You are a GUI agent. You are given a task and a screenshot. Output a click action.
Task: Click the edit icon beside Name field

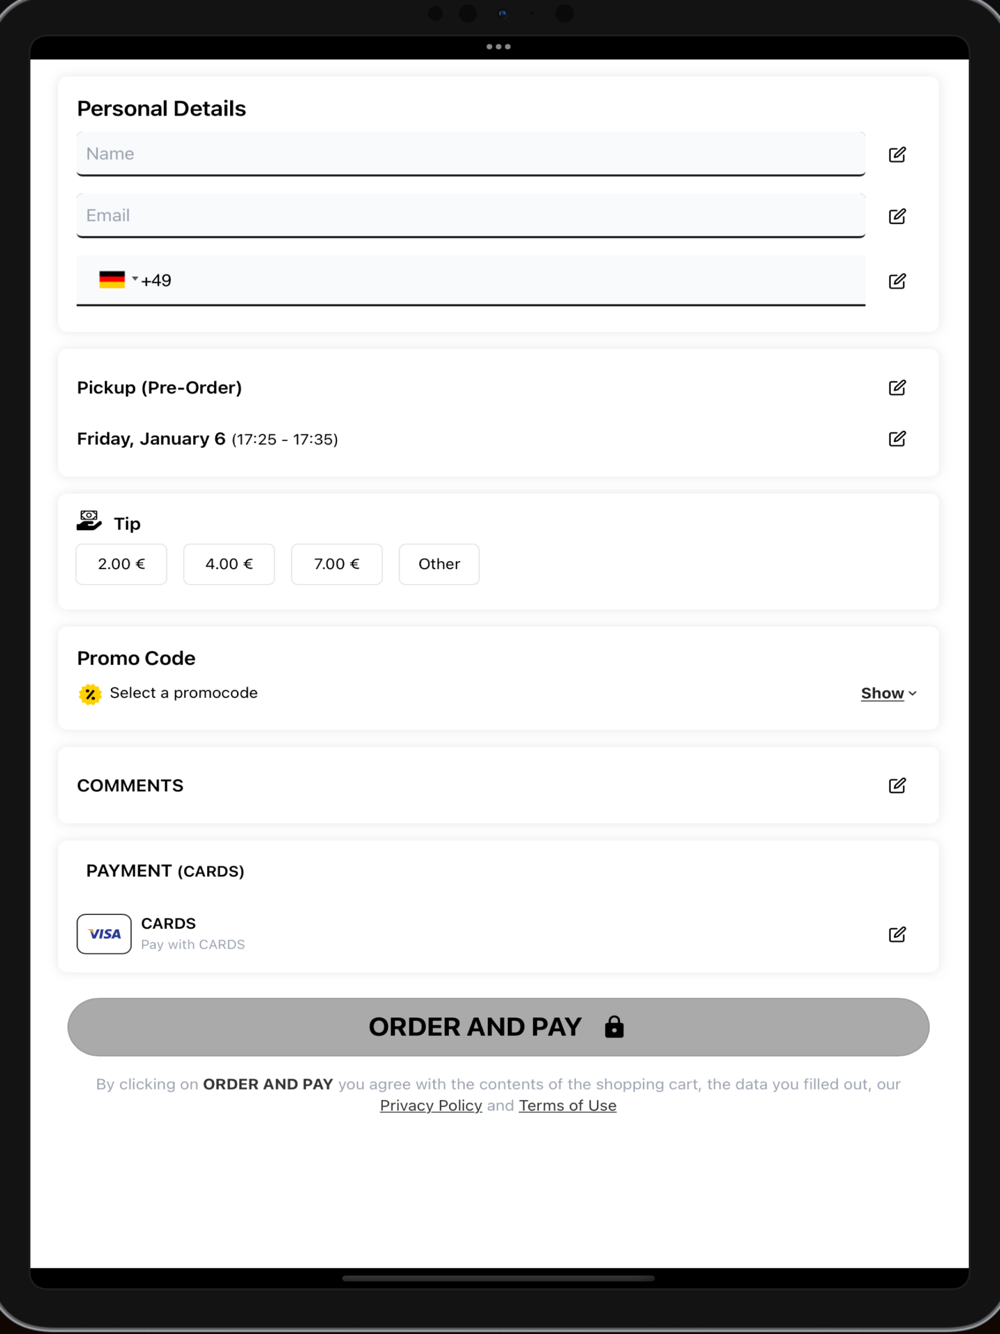click(897, 154)
